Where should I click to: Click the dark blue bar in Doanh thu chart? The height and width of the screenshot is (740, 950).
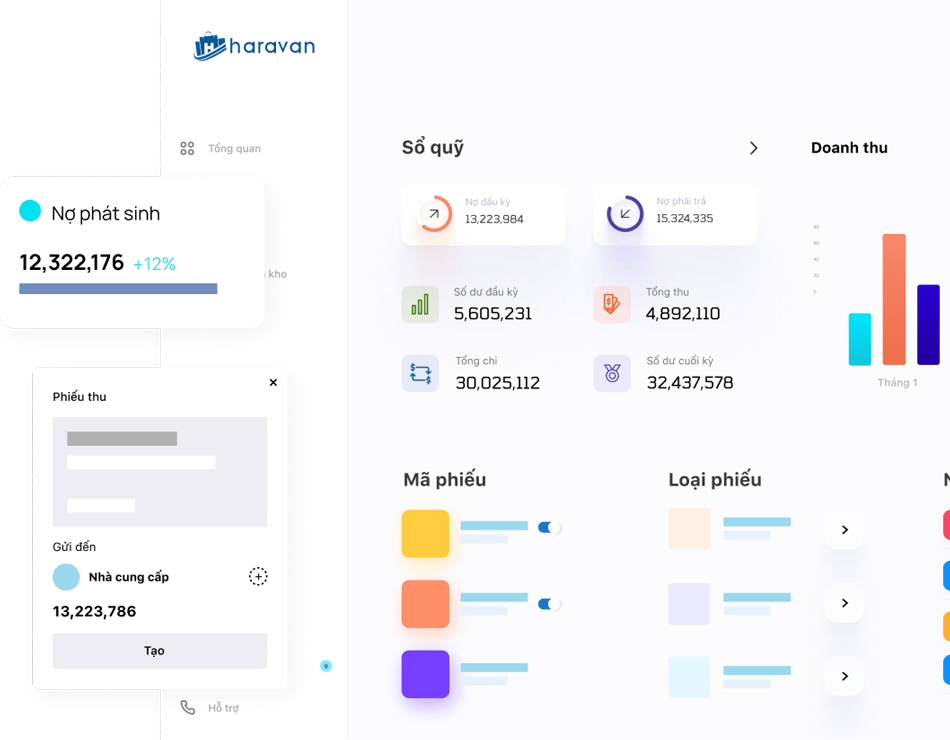pos(928,325)
